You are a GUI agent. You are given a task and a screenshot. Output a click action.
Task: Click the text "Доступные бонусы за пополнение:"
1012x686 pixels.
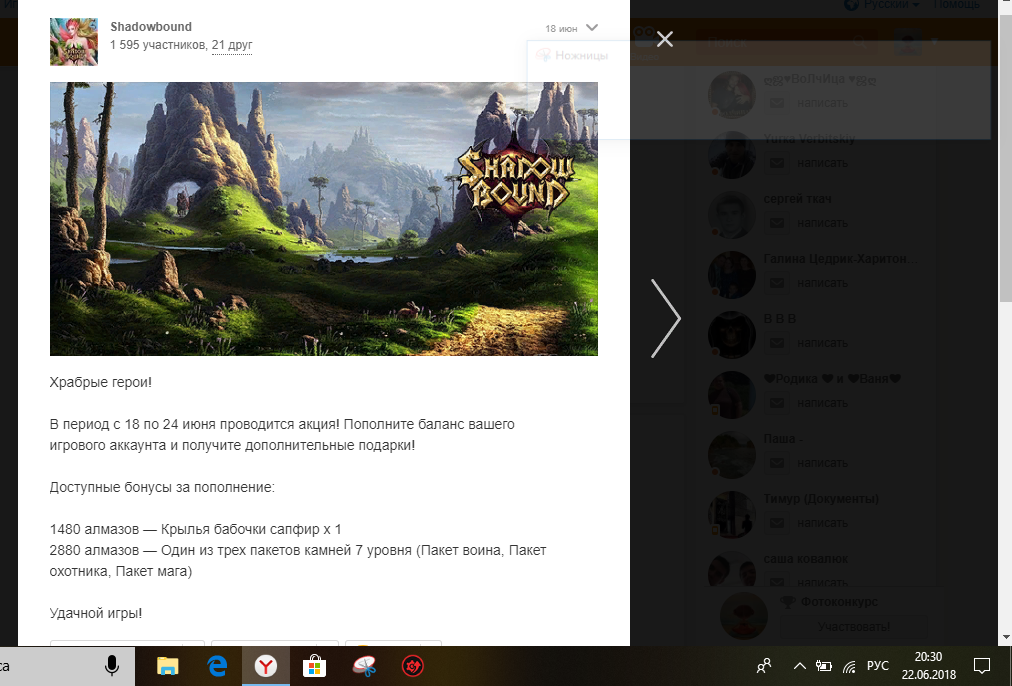point(162,487)
